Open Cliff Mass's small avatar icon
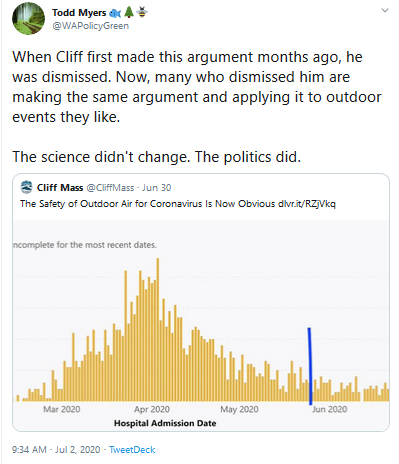 point(26,187)
